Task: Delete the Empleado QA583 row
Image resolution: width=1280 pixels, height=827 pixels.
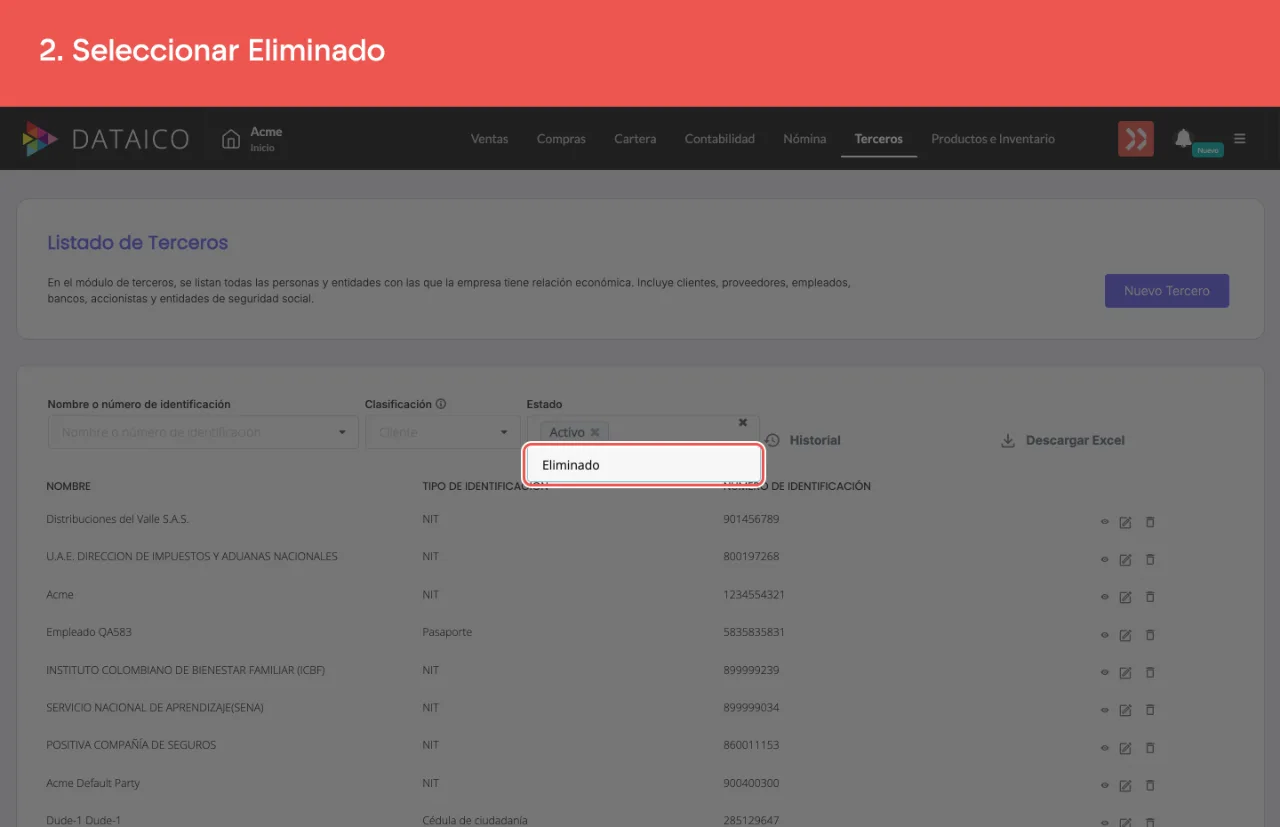Action: 1150,634
